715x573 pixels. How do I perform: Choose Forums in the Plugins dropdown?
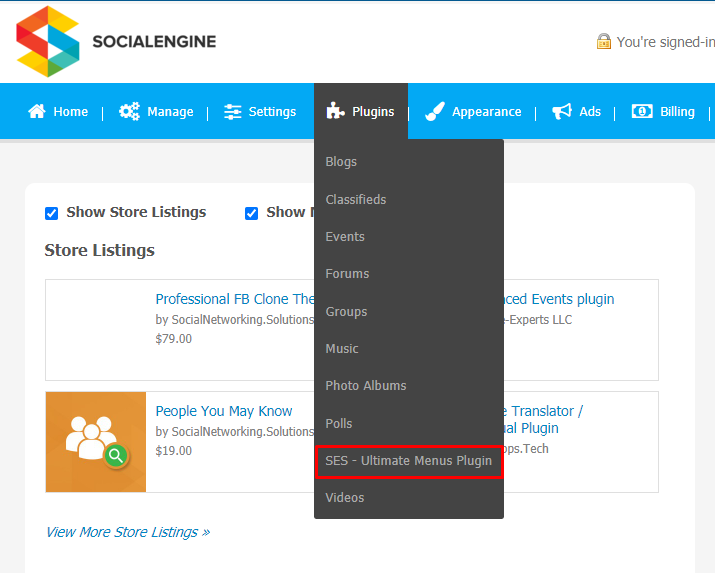tap(347, 274)
